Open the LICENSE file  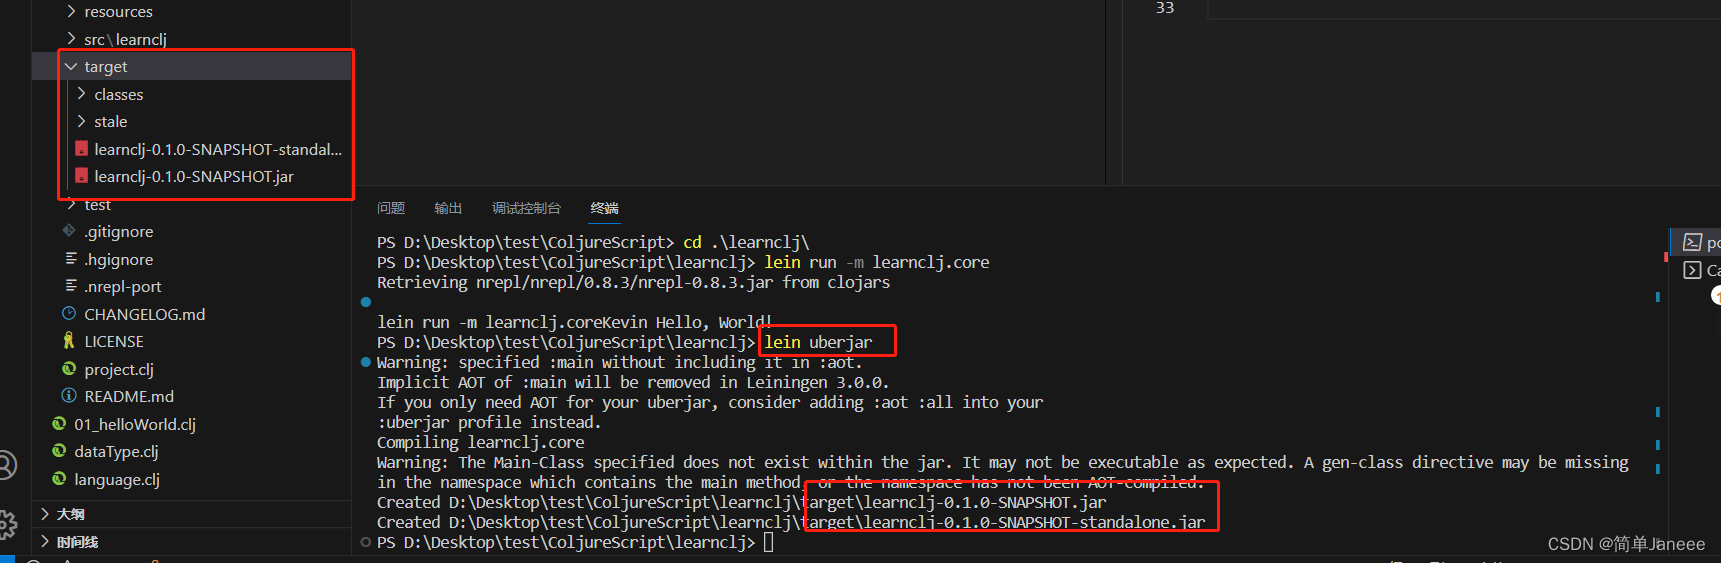point(114,341)
